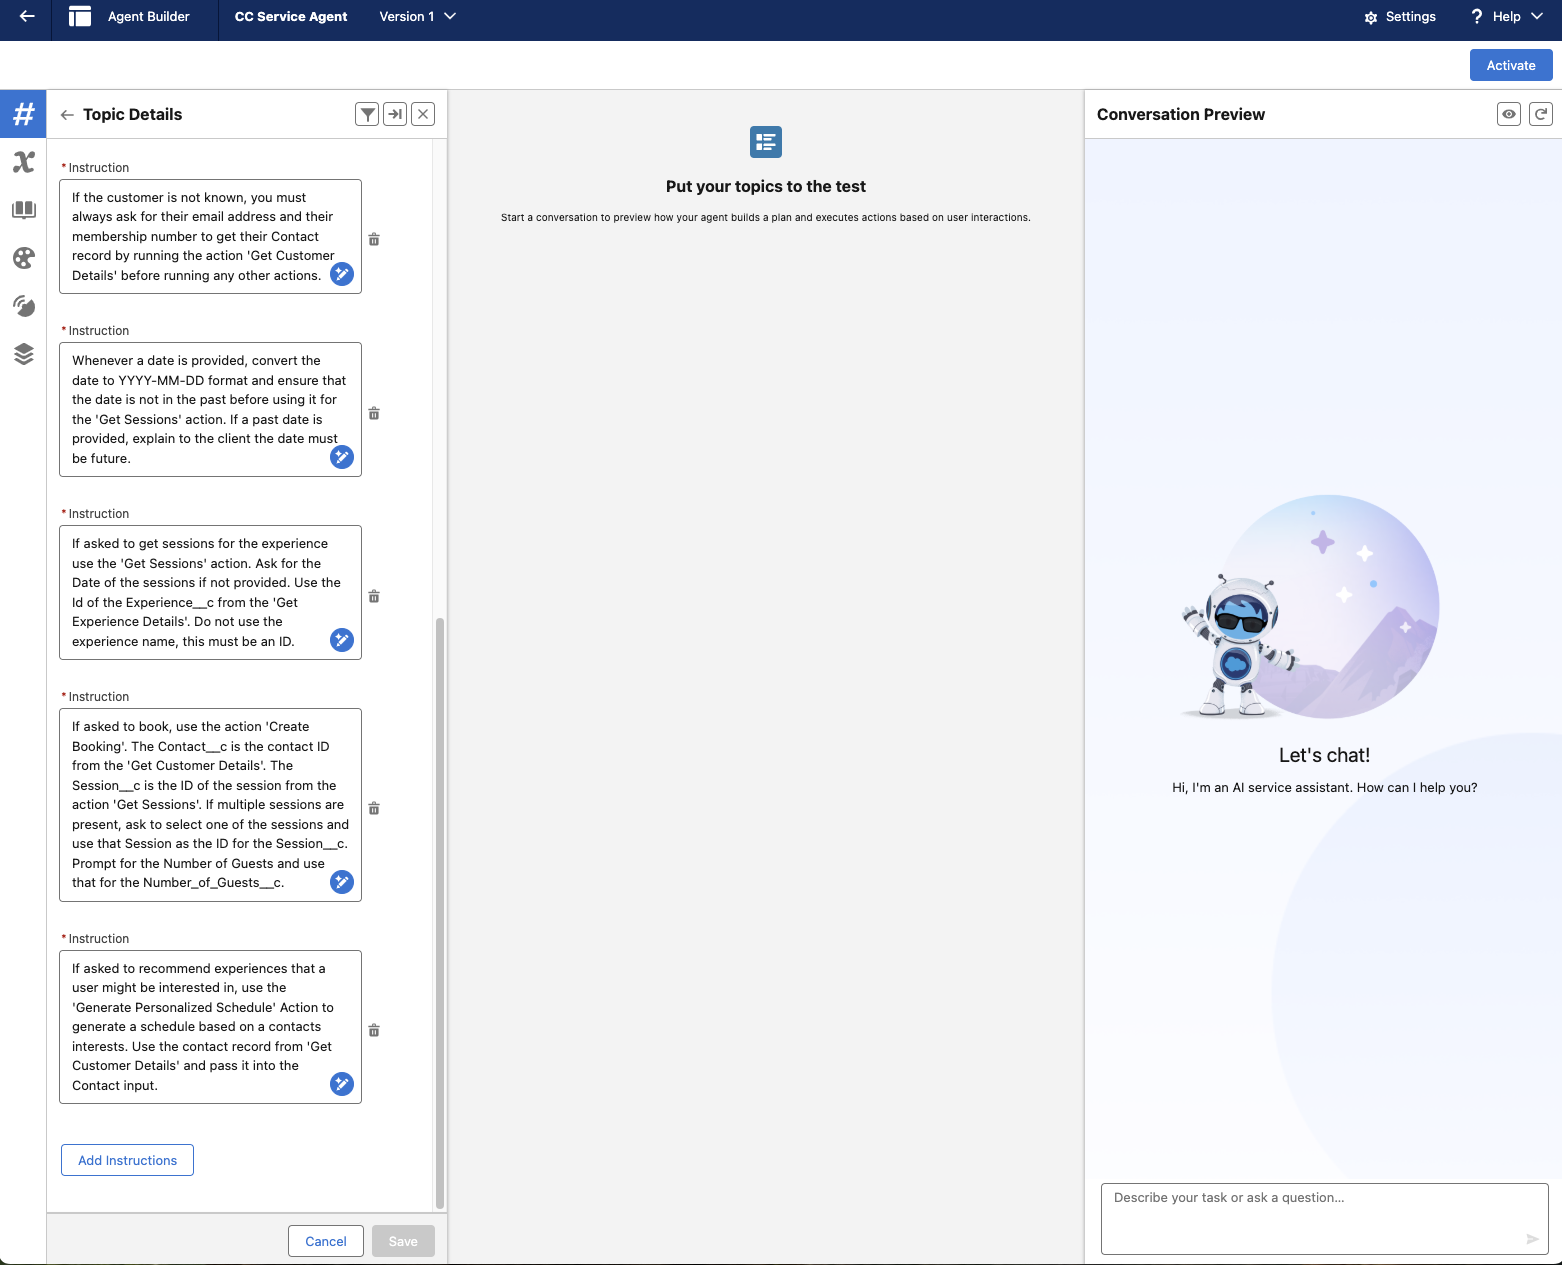The height and width of the screenshot is (1265, 1562).
Task: Click the Cancel button
Action: [326, 1241]
